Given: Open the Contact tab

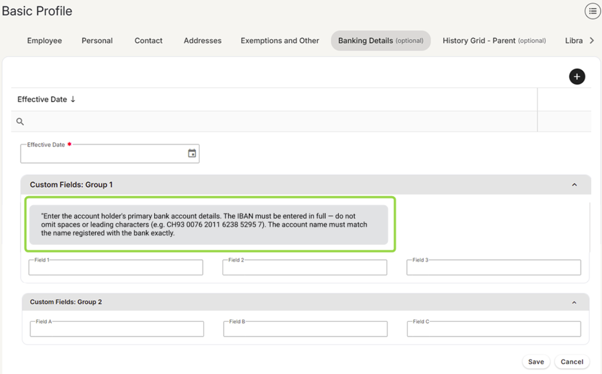Looking at the screenshot, I should [148, 41].
